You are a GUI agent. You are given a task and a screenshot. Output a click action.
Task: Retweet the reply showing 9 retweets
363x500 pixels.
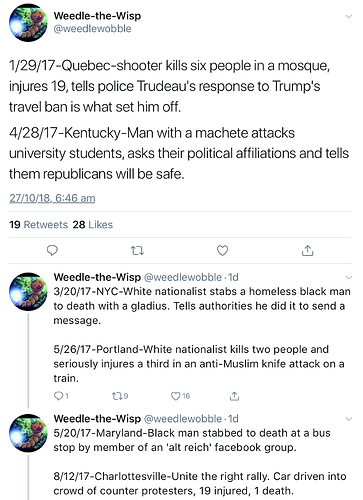pos(120,396)
